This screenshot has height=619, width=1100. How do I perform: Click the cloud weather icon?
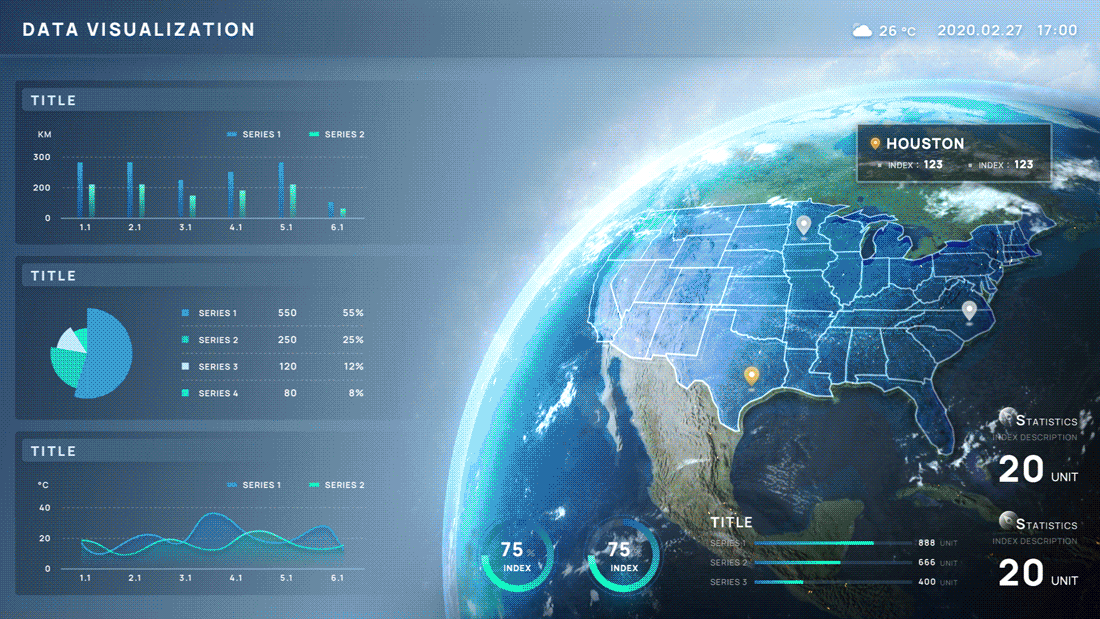[861, 31]
